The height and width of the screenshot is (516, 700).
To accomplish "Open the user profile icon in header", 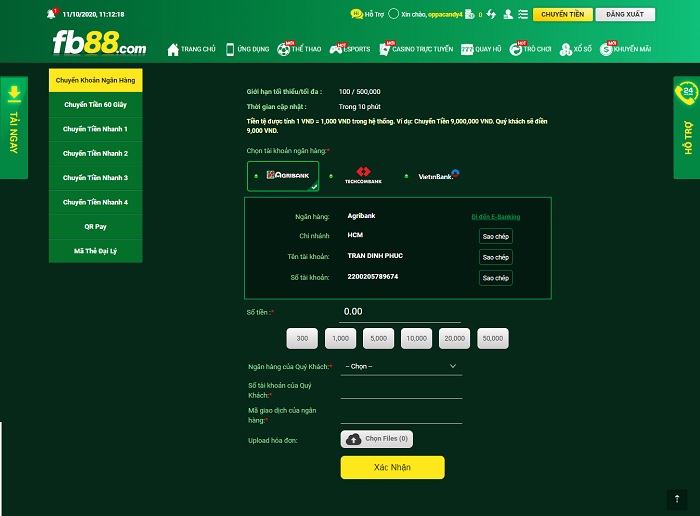I will [508, 15].
